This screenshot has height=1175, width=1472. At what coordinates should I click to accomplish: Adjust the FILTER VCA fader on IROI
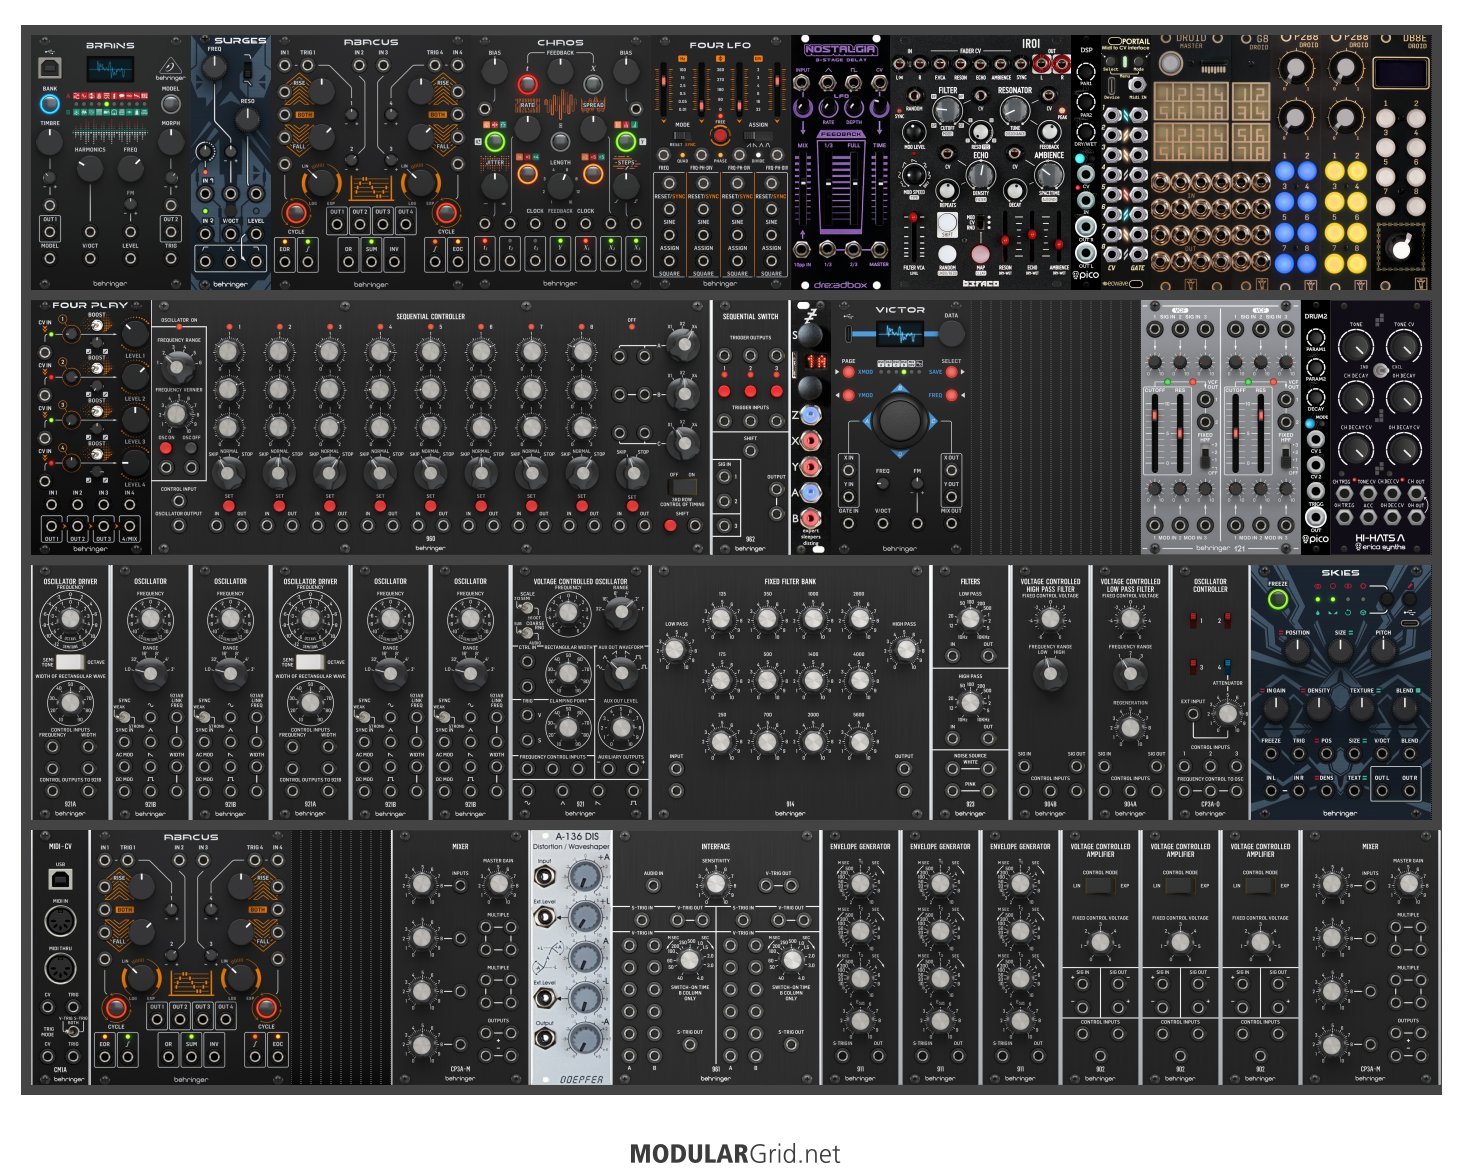913,237
